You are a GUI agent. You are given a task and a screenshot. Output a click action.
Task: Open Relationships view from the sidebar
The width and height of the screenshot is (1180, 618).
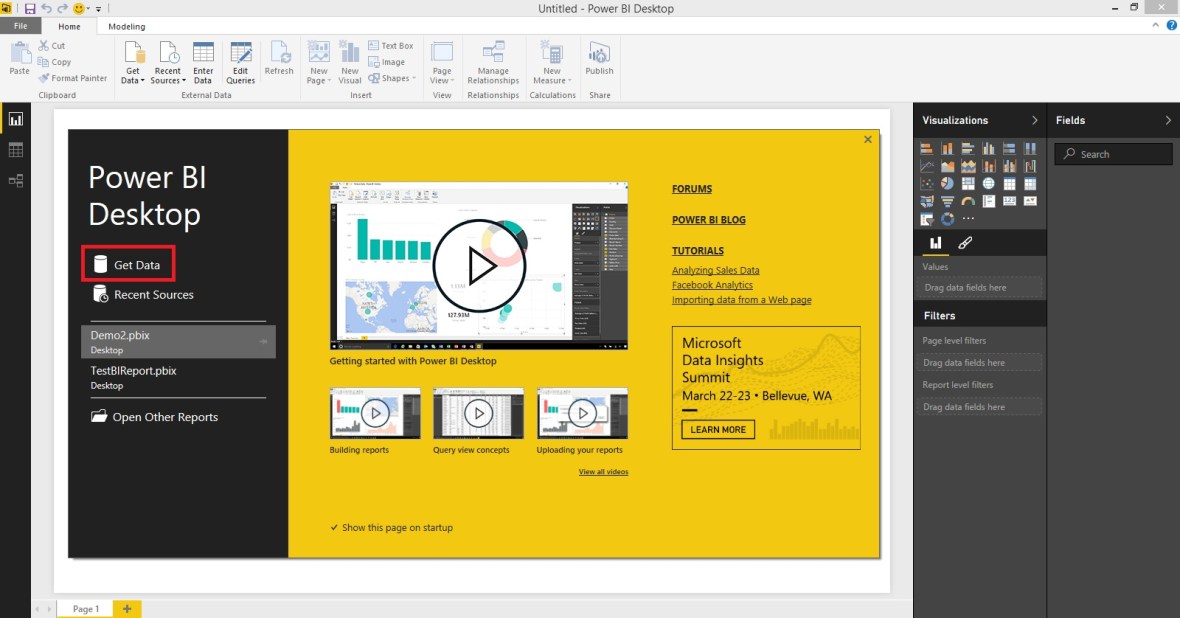[15, 182]
